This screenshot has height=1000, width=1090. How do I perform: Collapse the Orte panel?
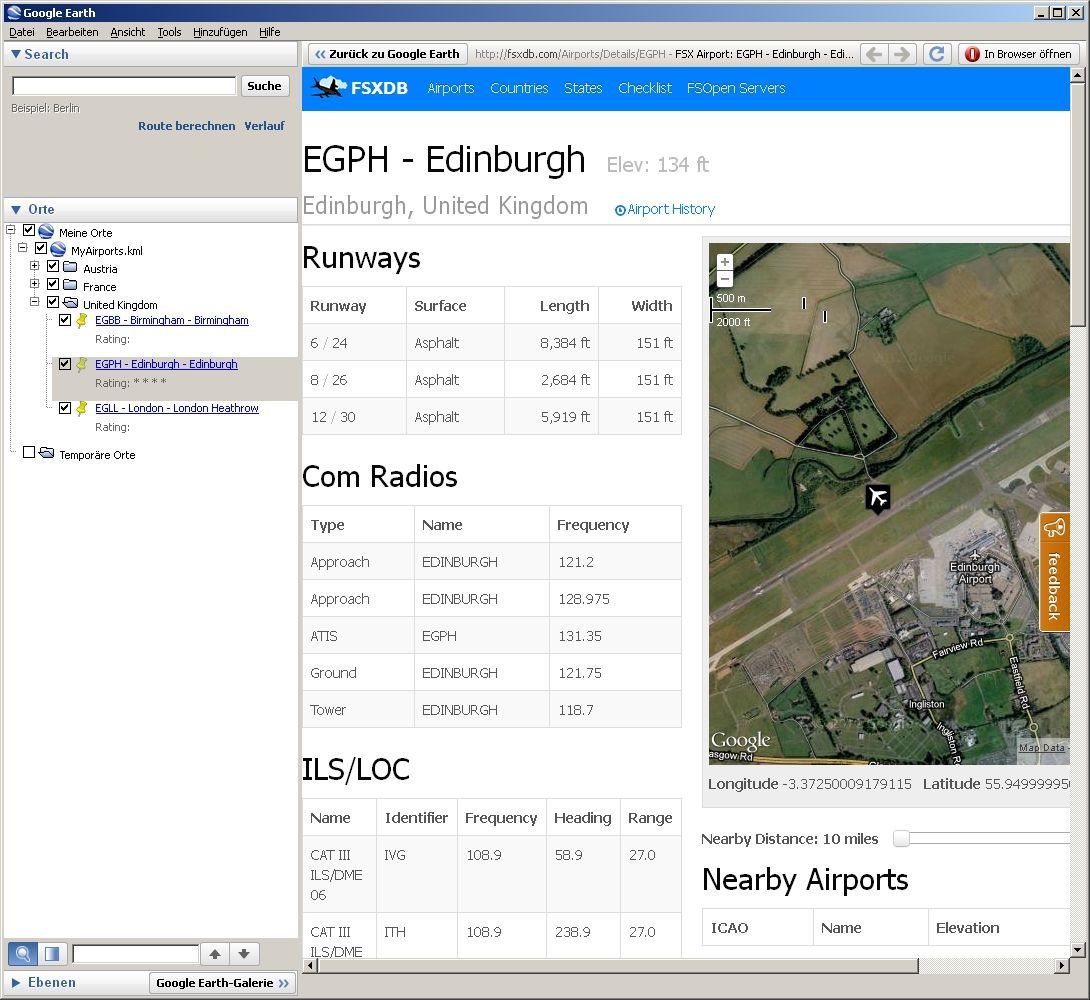[16, 210]
